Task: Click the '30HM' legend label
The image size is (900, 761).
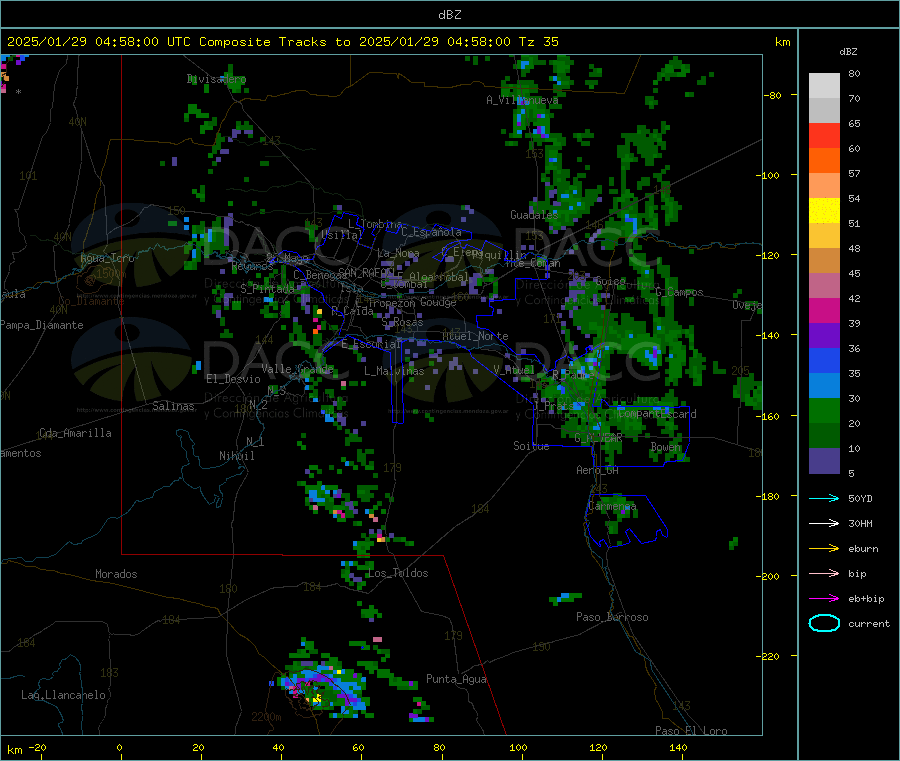Action: point(860,523)
